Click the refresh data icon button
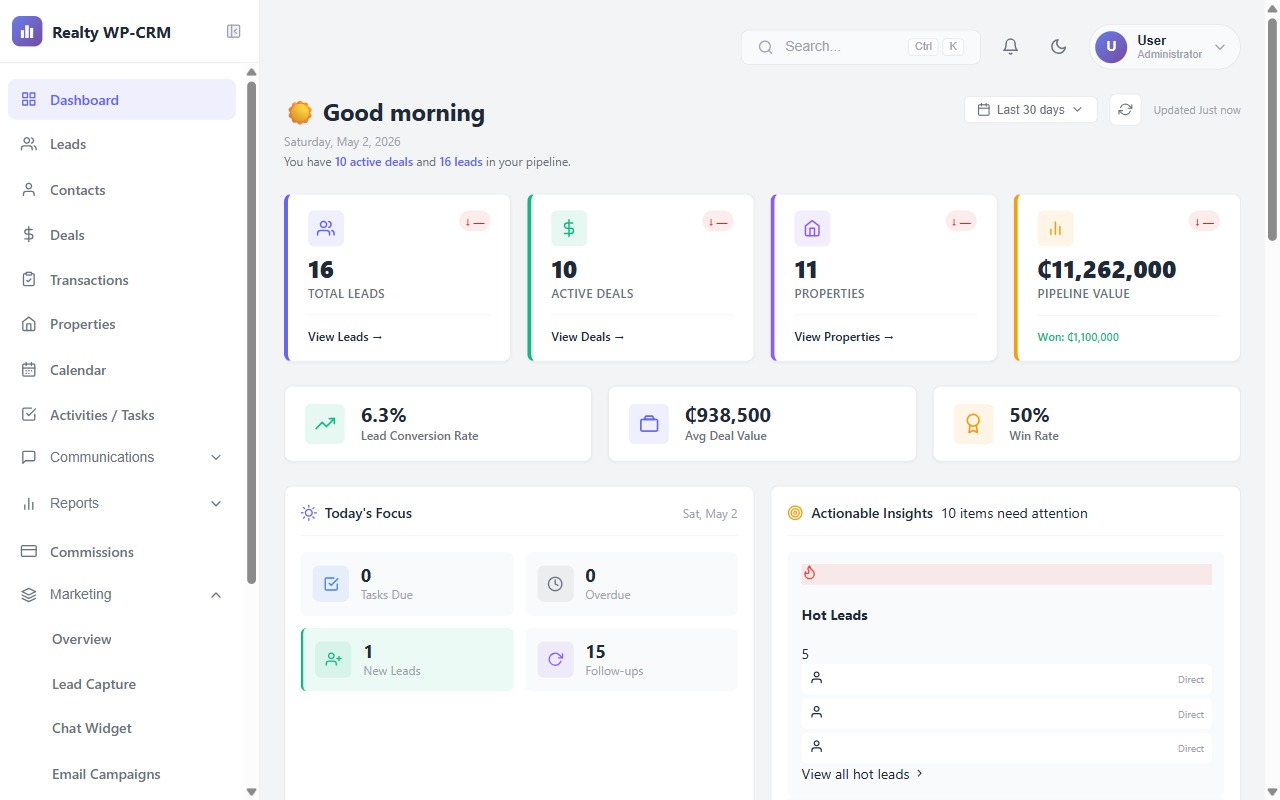The width and height of the screenshot is (1280, 800). pos(1125,110)
